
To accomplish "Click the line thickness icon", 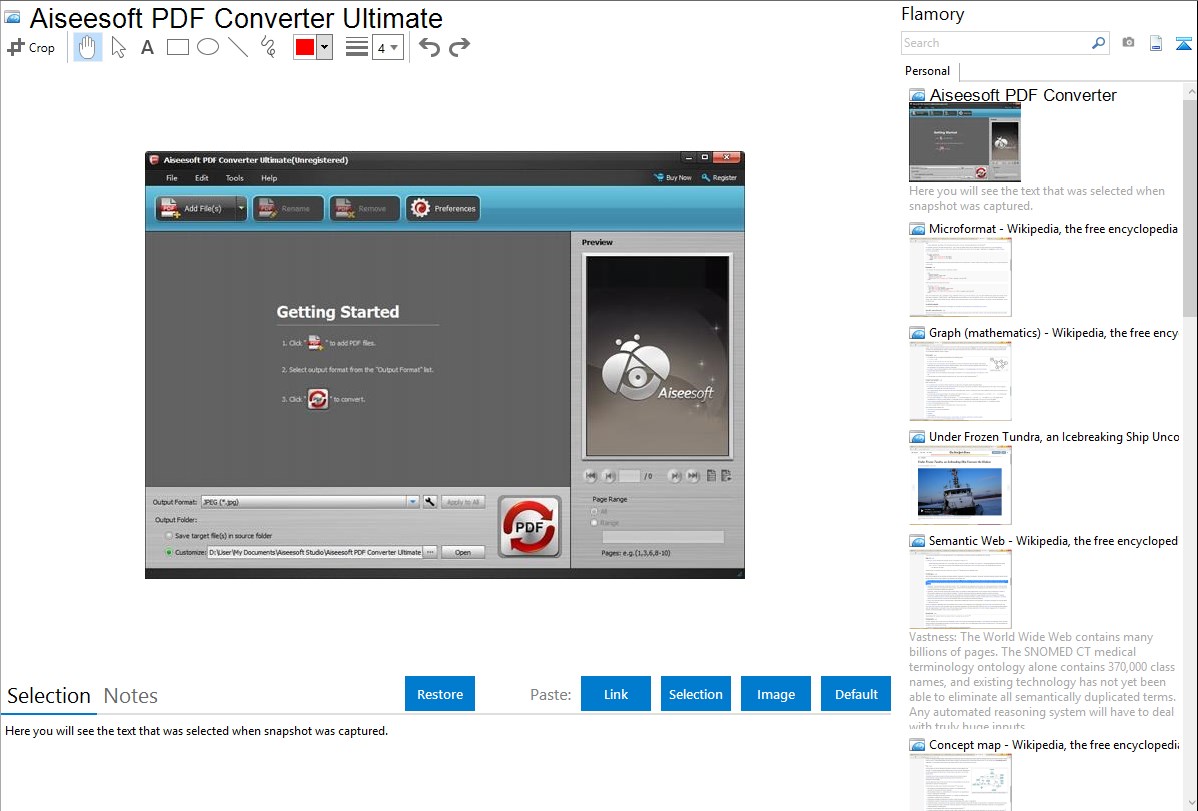I will coord(357,47).
